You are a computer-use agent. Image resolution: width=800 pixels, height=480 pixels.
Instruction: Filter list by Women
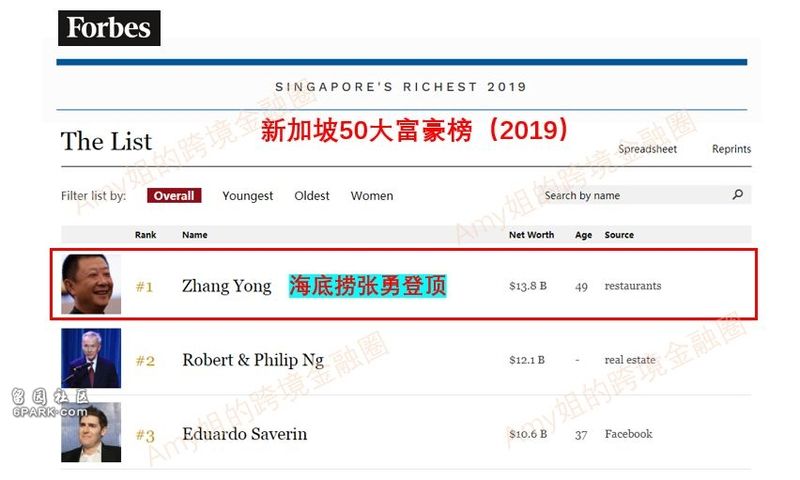click(x=372, y=196)
